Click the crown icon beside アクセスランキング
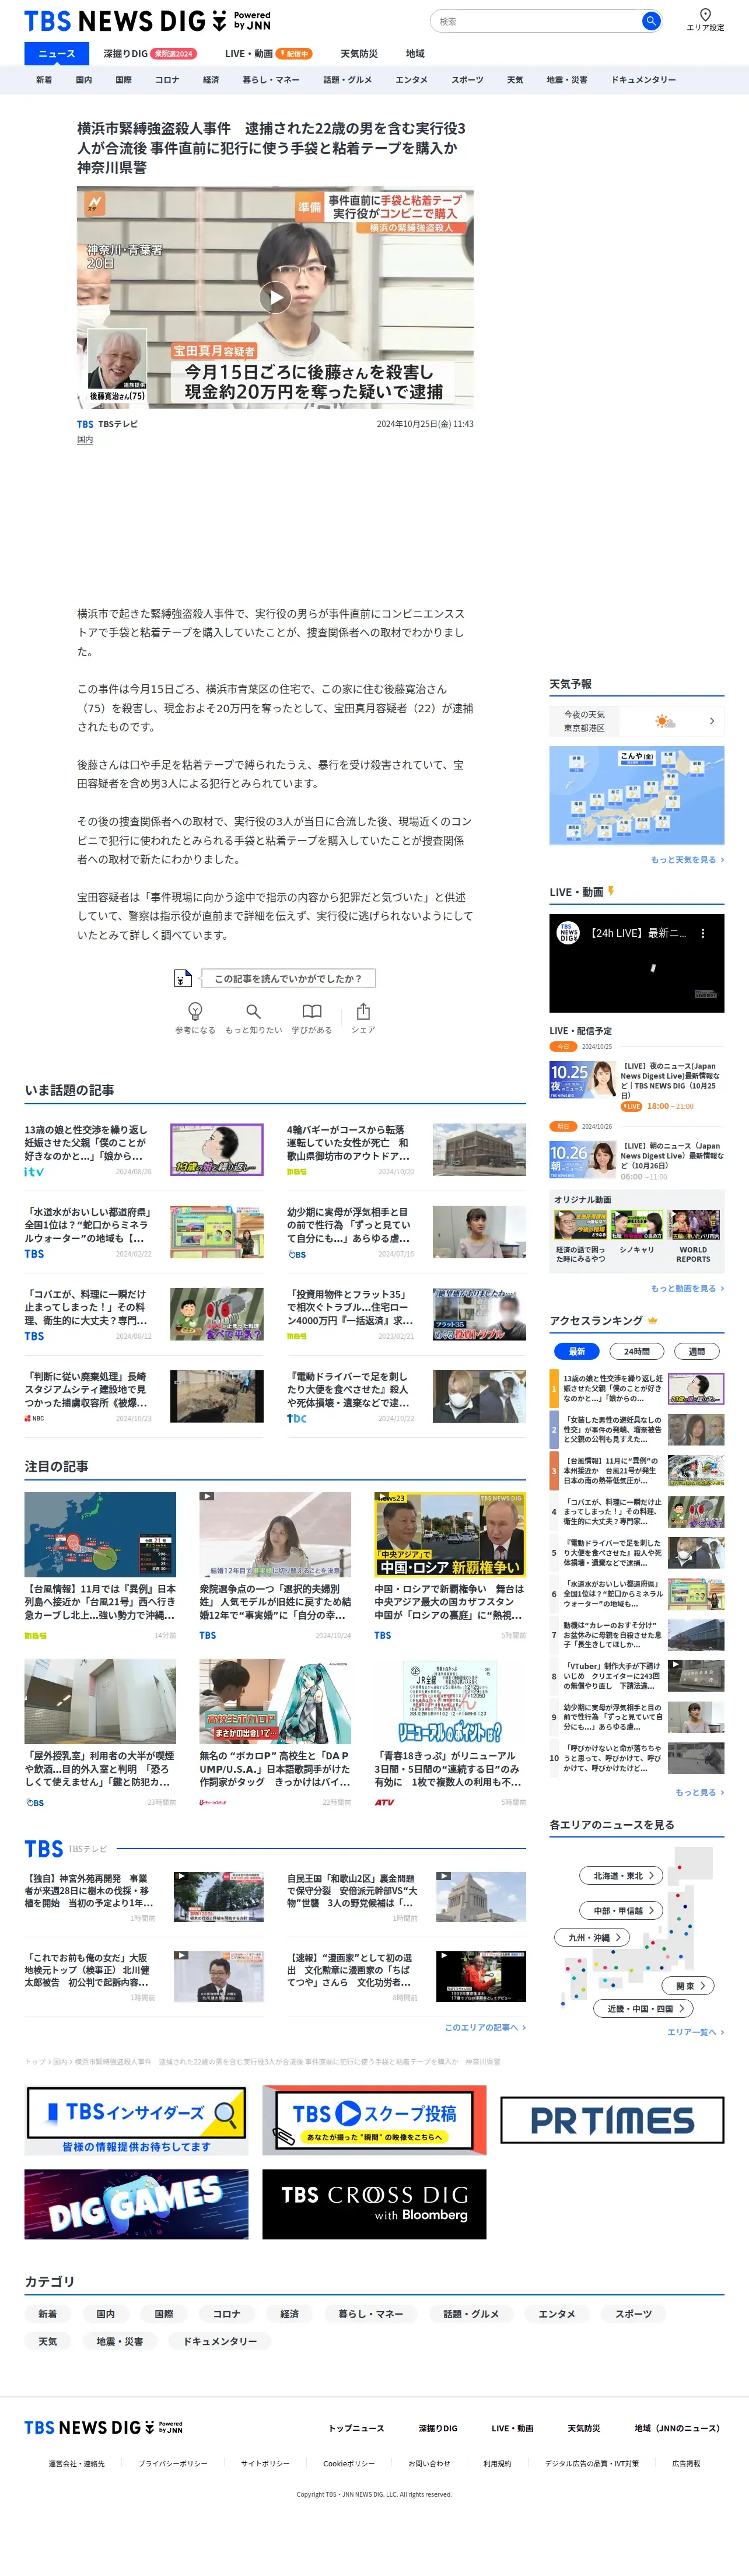 coord(653,1321)
